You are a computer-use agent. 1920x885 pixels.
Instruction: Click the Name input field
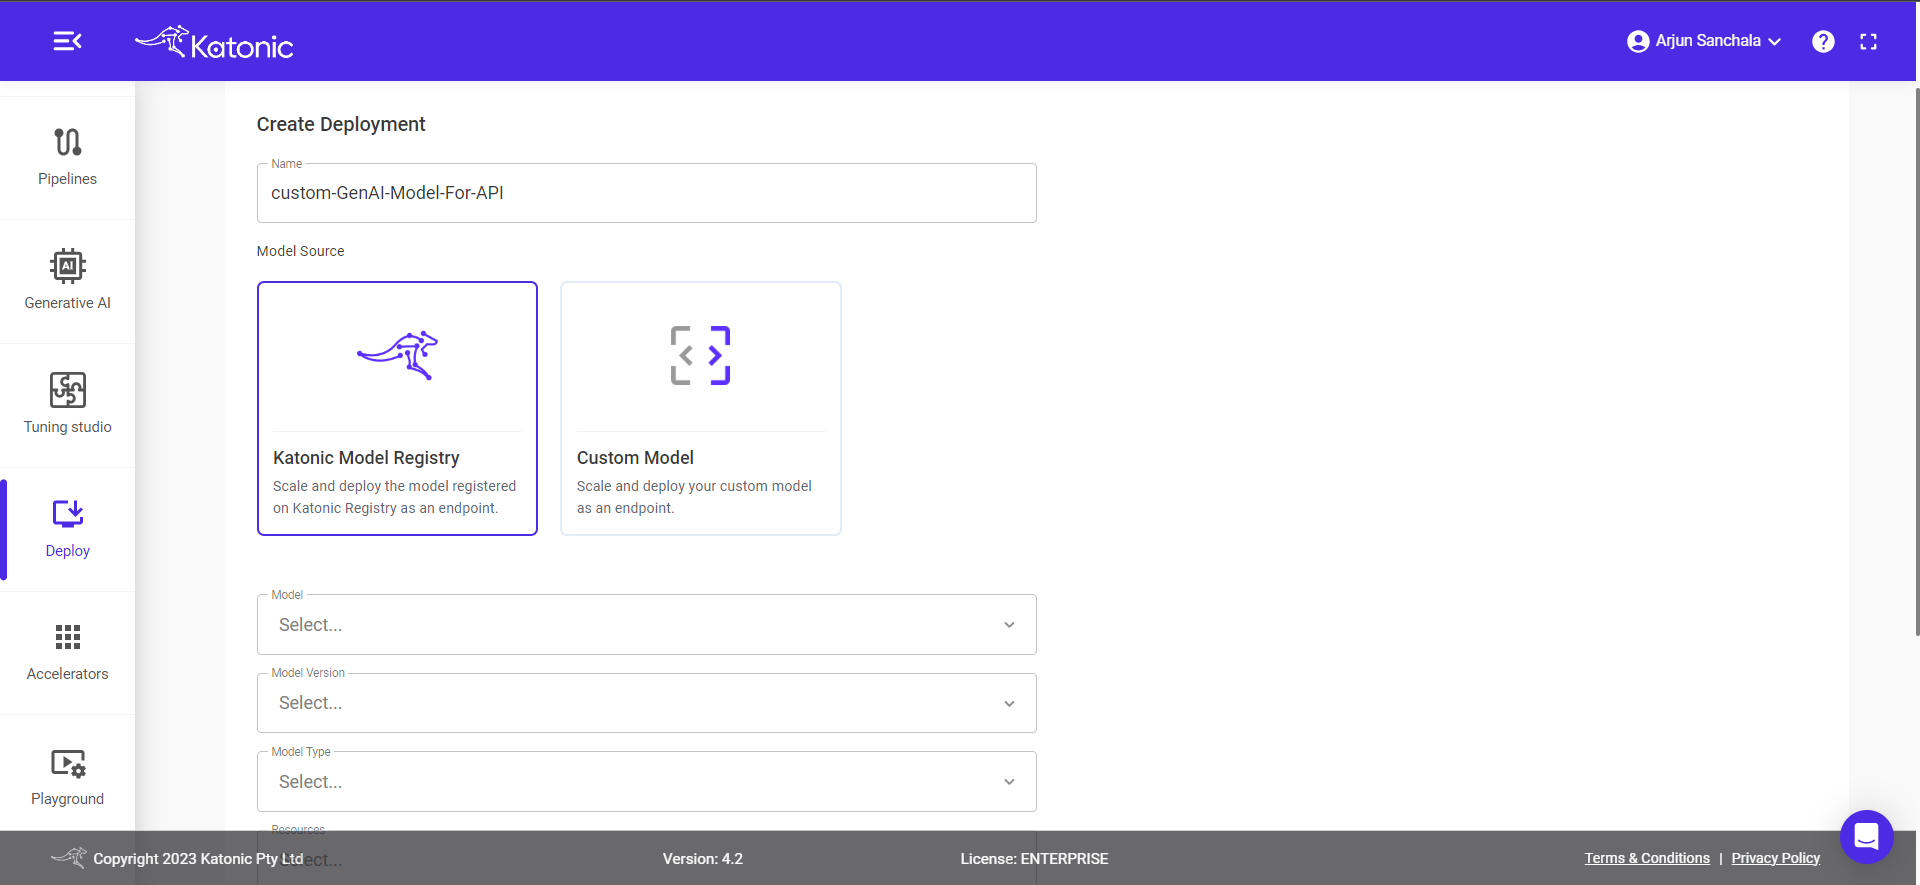[x=646, y=193]
